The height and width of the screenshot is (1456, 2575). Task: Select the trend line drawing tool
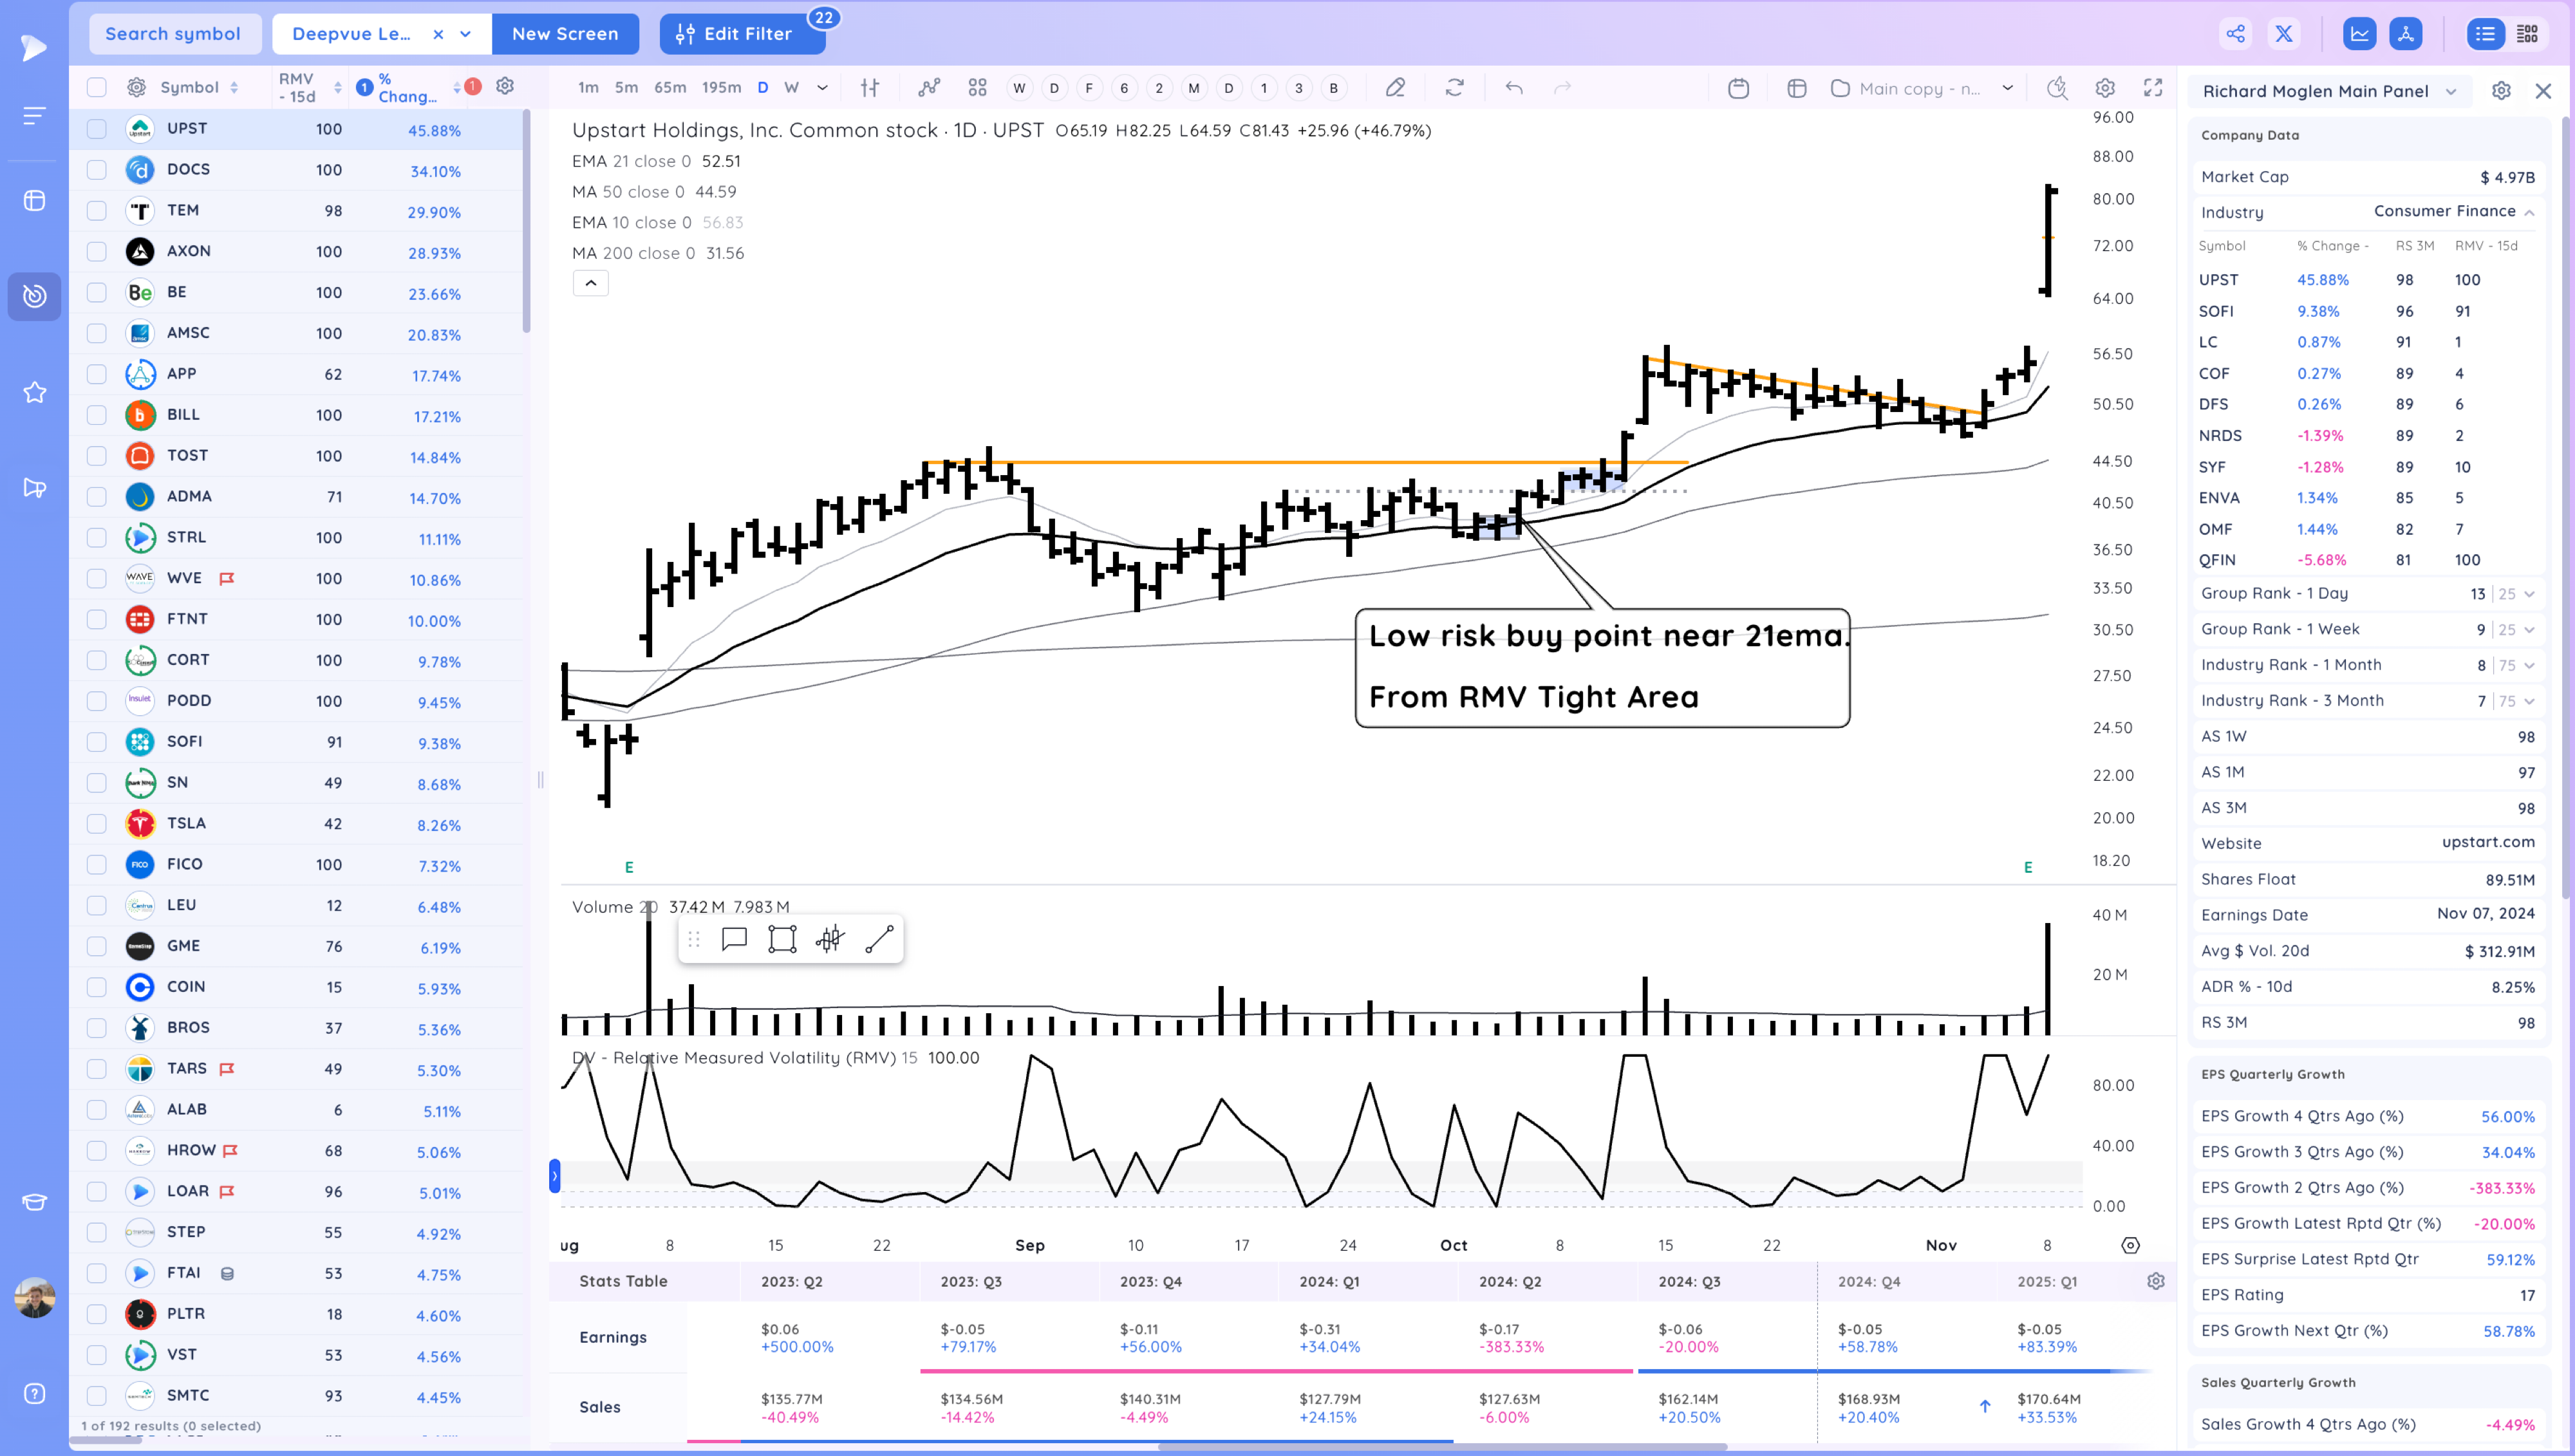878,939
